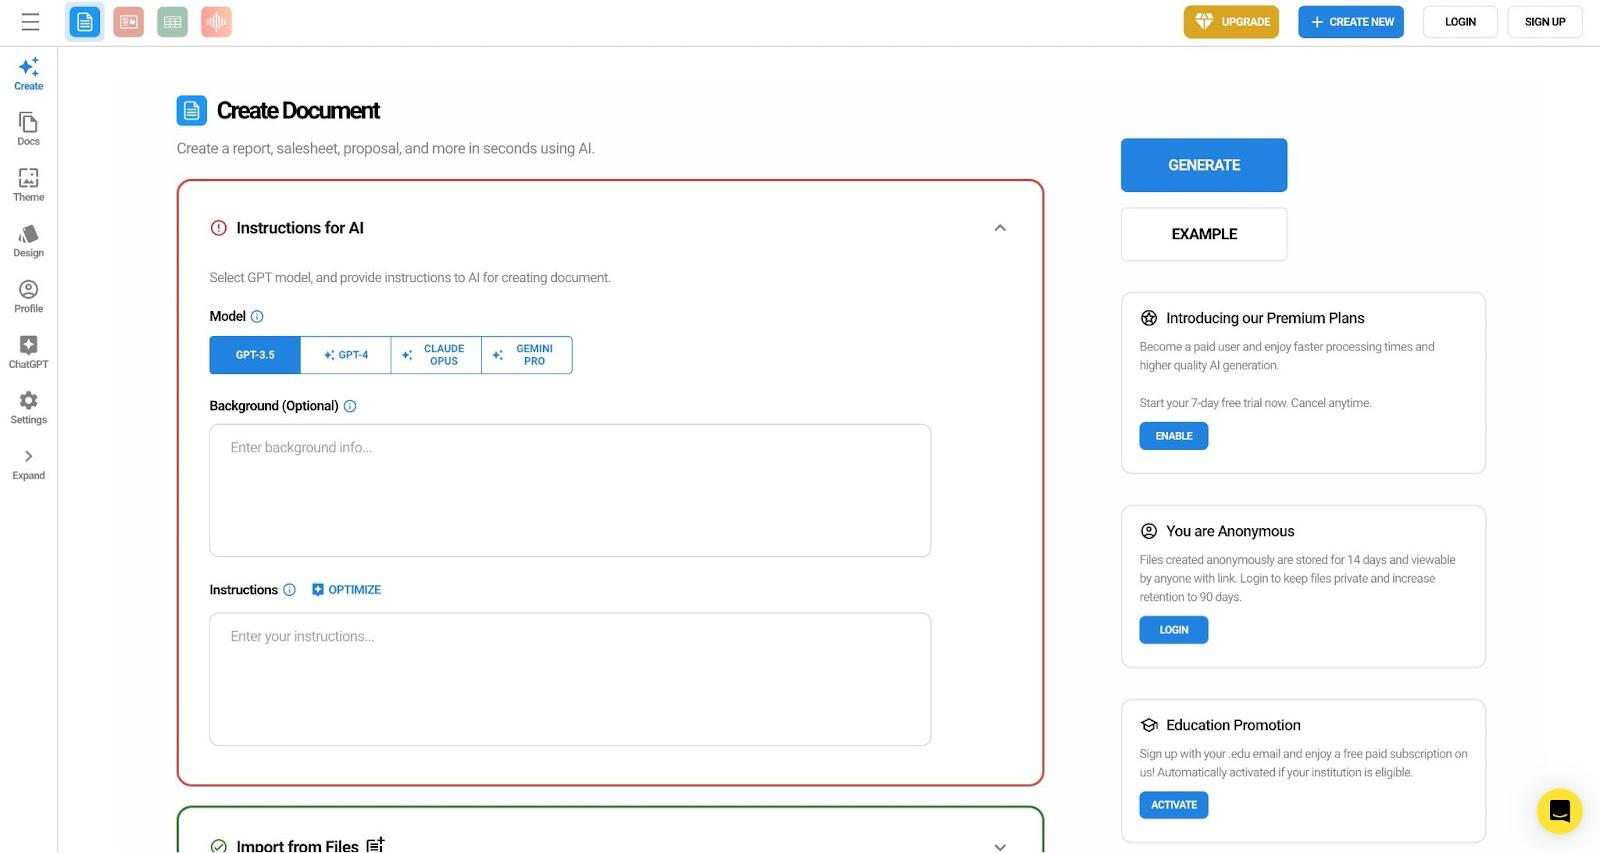1600x853 pixels.
Task: Click the Instructions for AI alert icon
Action: coord(219,228)
